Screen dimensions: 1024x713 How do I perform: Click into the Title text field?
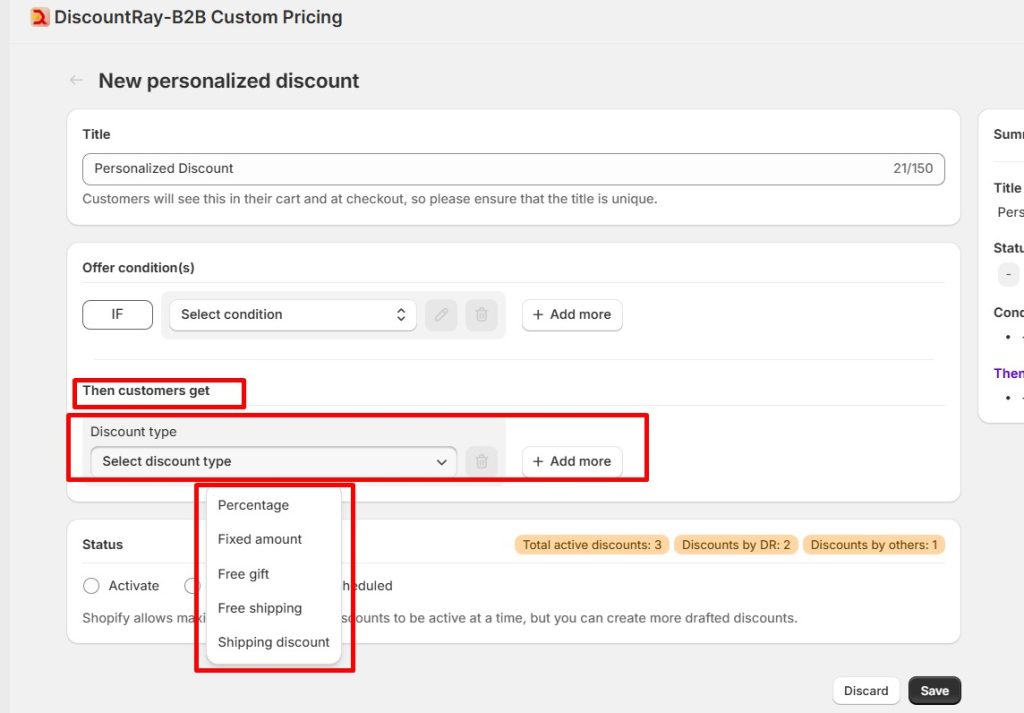(480, 169)
